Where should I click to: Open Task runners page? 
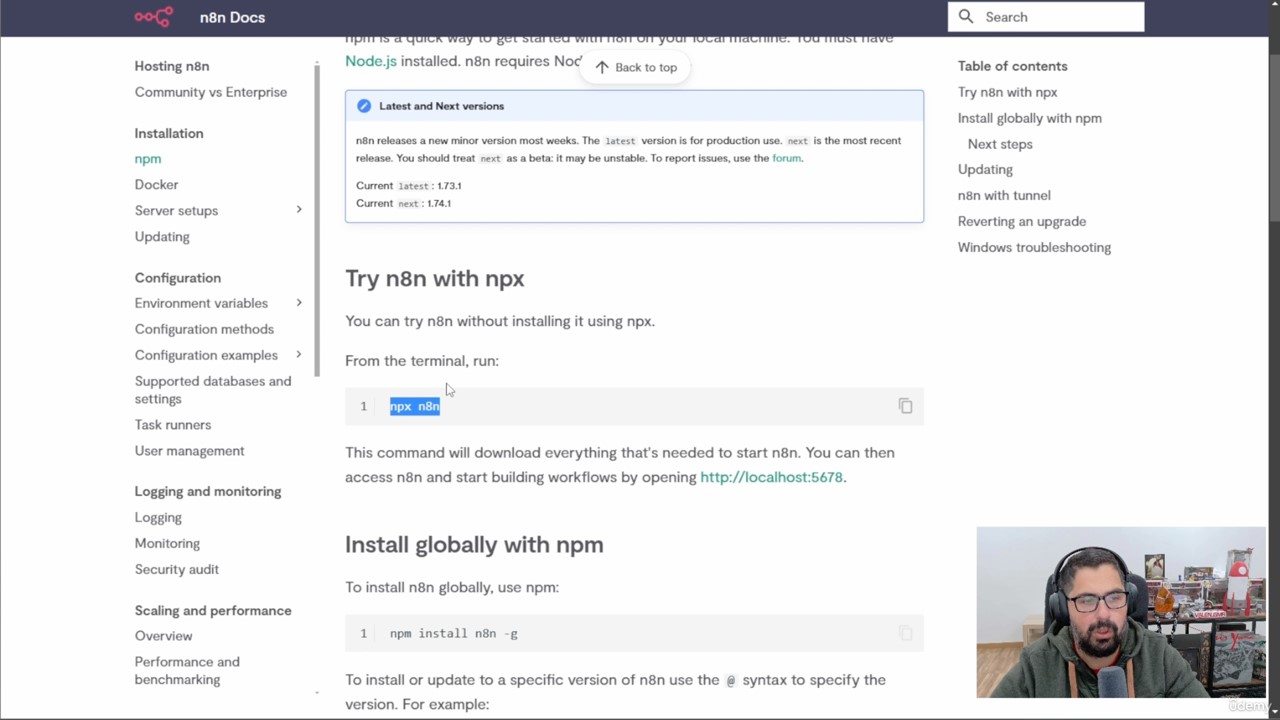[x=173, y=425]
